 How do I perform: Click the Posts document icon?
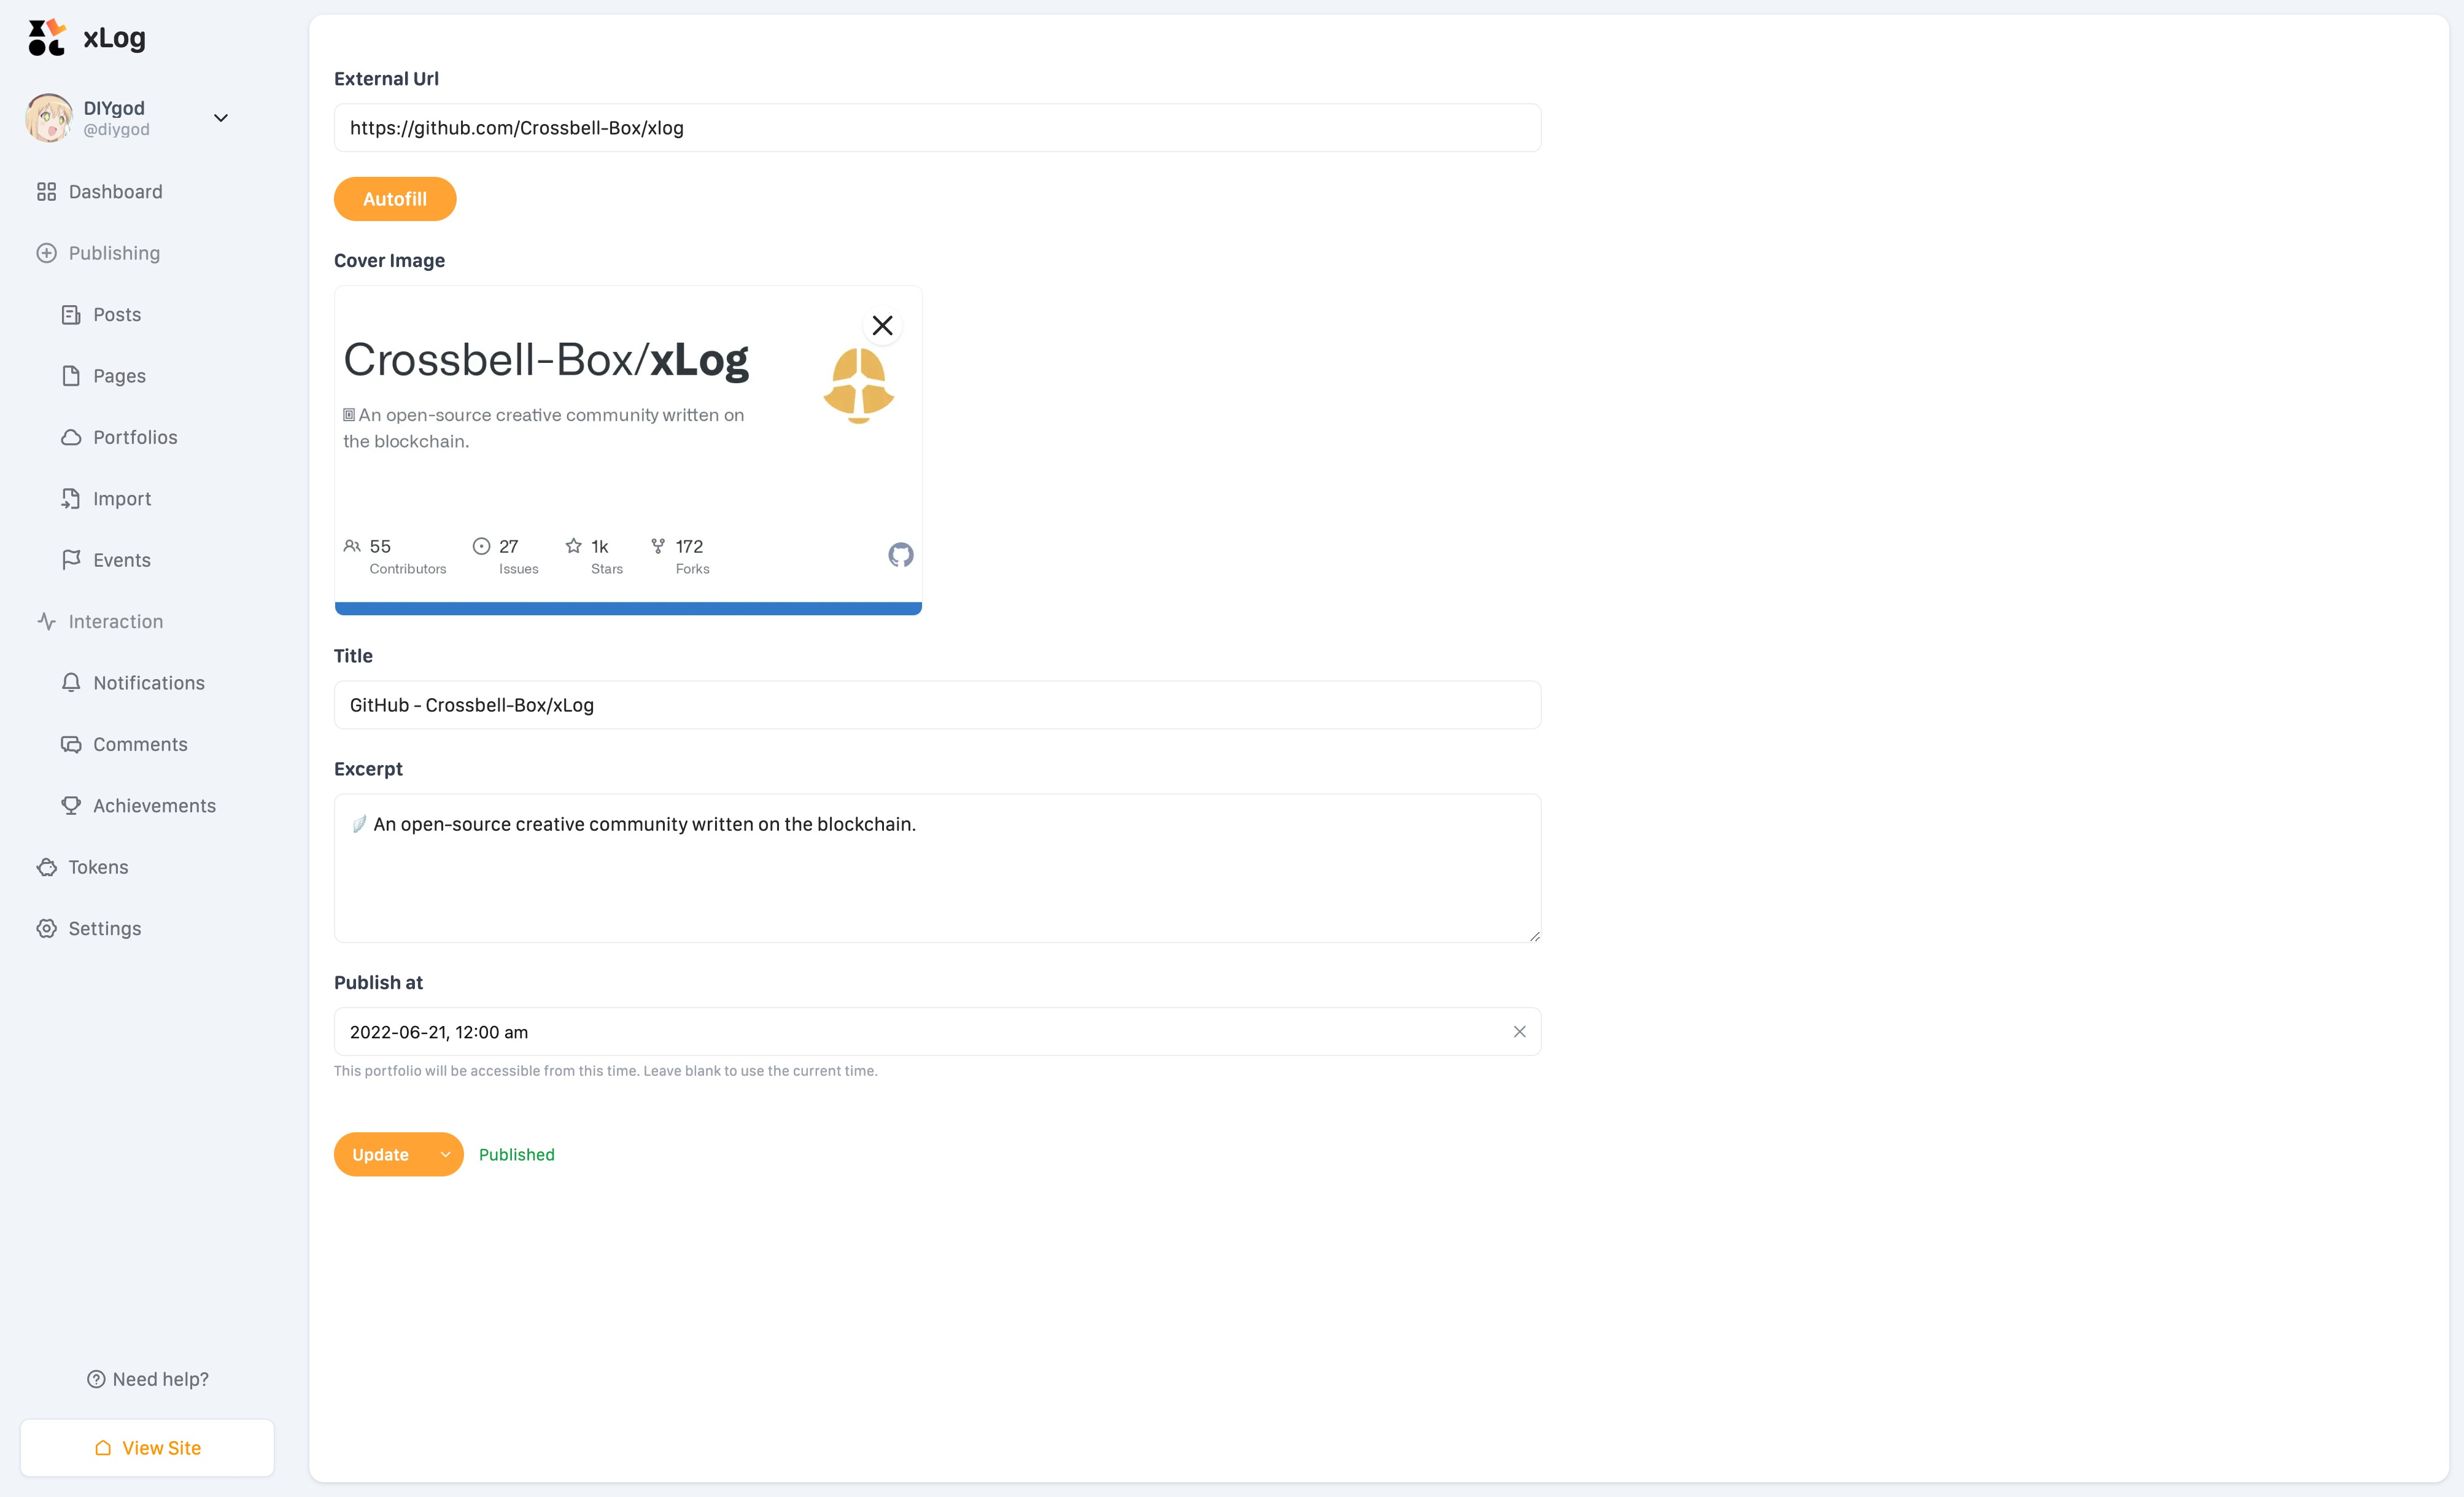tap(71, 315)
